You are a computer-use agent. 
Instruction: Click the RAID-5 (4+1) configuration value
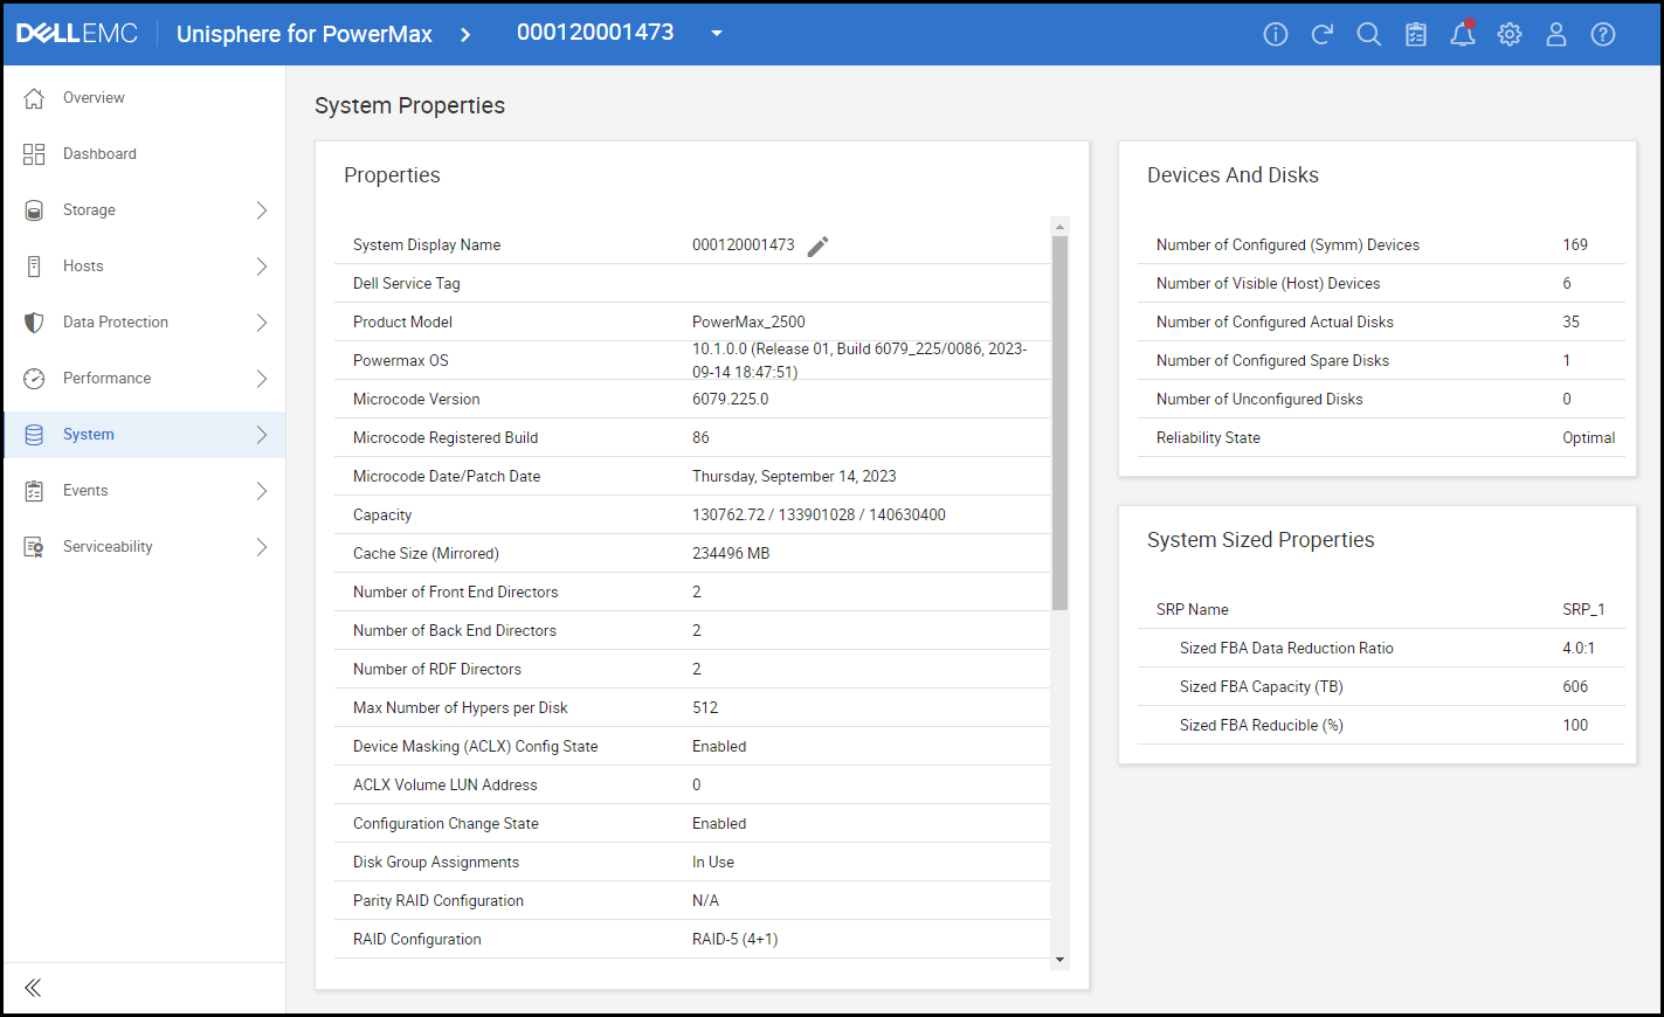pos(735,939)
